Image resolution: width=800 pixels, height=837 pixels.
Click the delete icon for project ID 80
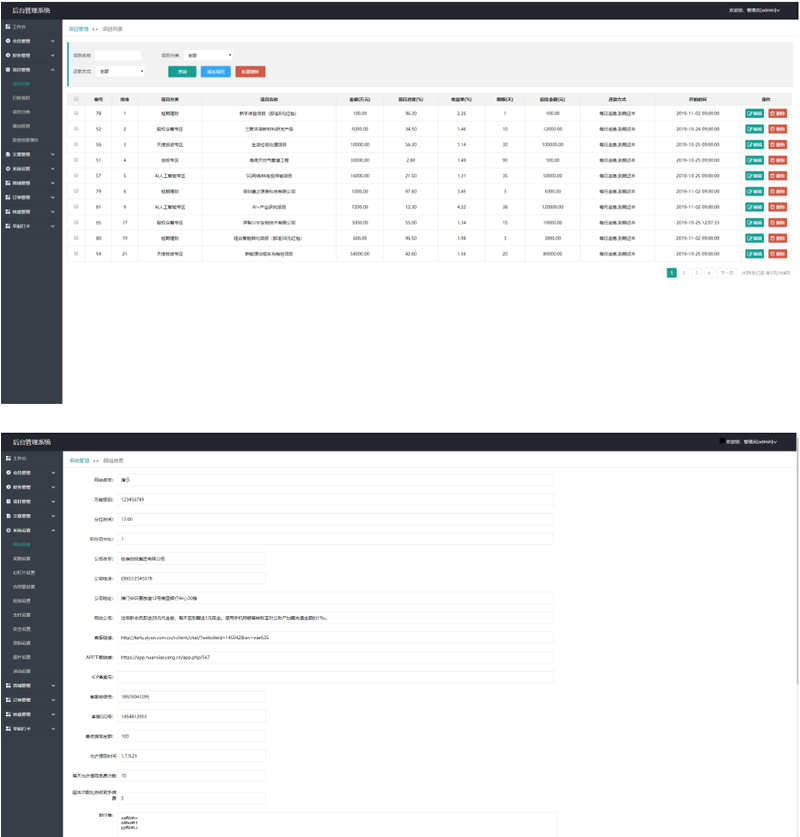point(778,239)
